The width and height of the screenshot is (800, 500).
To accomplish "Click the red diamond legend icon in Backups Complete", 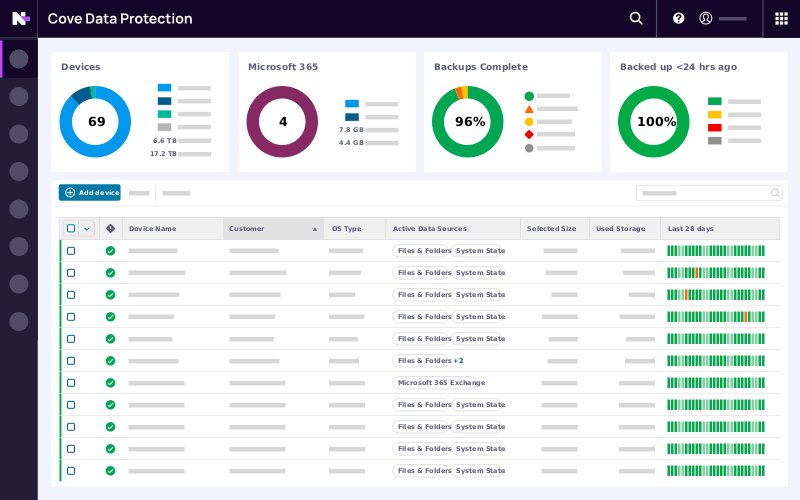I will pos(529,135).
